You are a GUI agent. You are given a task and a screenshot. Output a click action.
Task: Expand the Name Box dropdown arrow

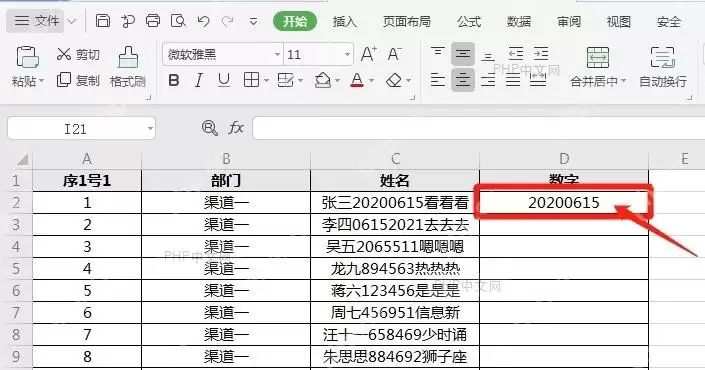click(150, 129)
